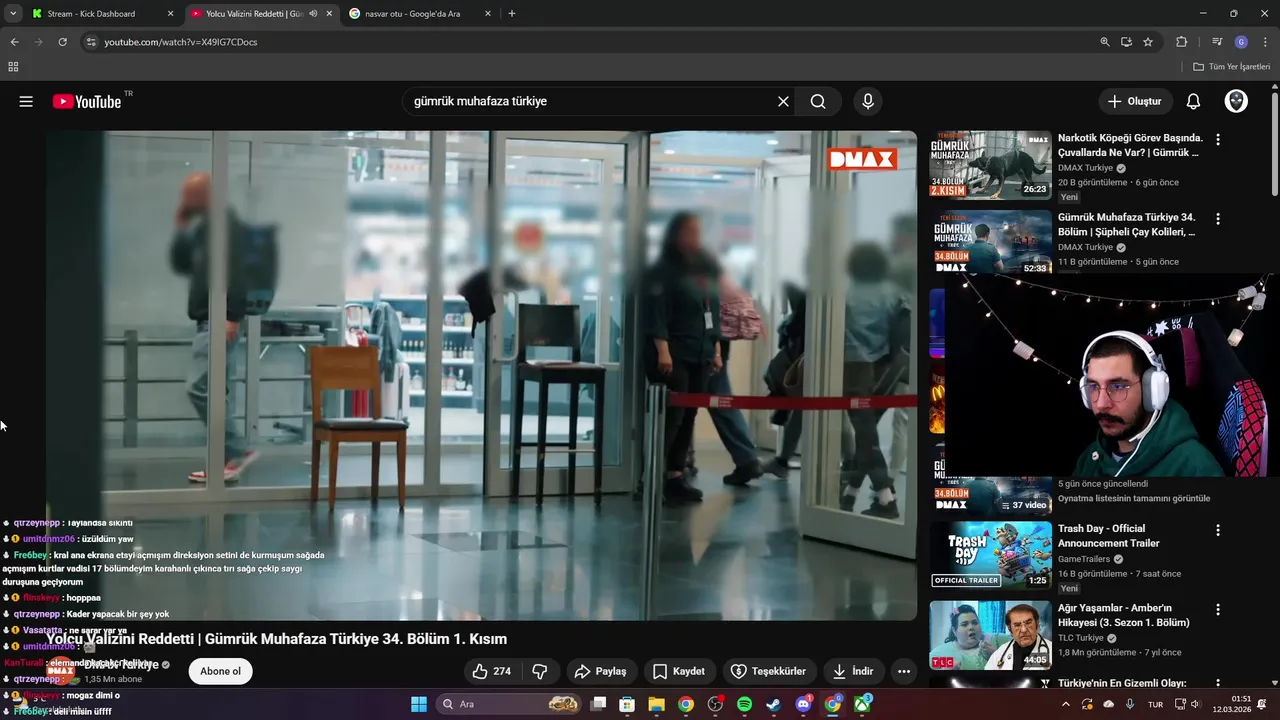Open the account avatar menu
1280x720 pixels.
pyautogui.click(x=1236, y=101)
